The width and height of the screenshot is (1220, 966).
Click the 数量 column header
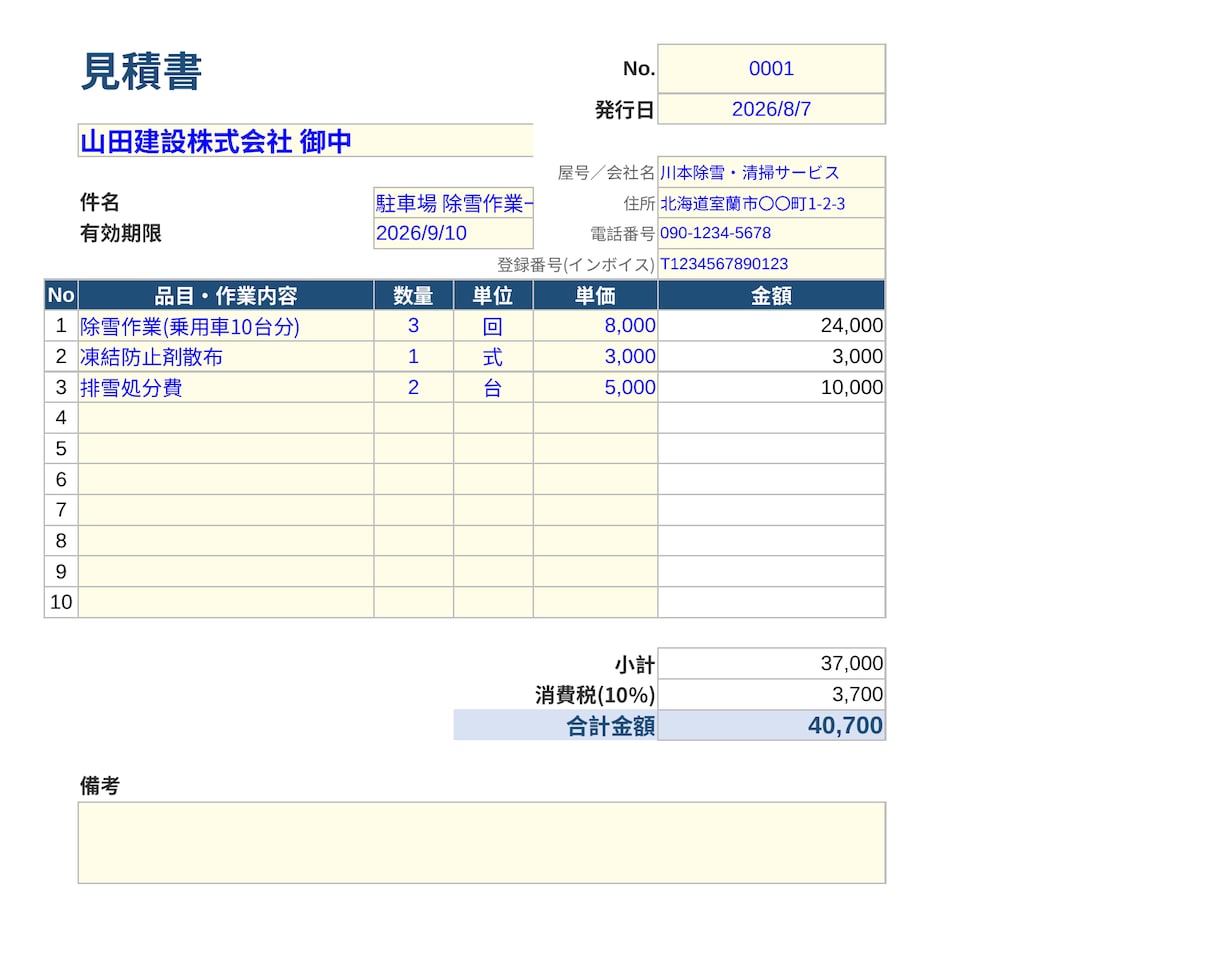(x=414, y=296)
